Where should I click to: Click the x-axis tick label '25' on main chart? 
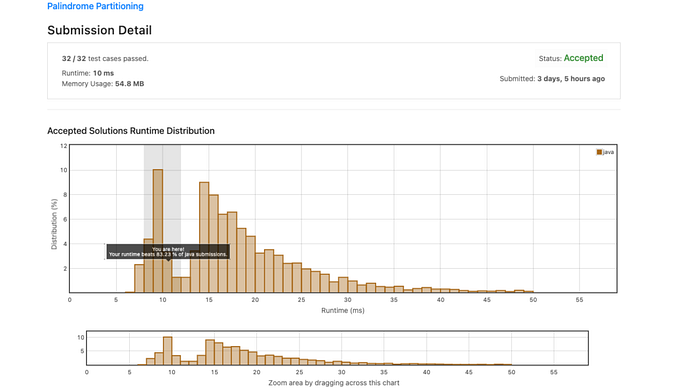301,300
